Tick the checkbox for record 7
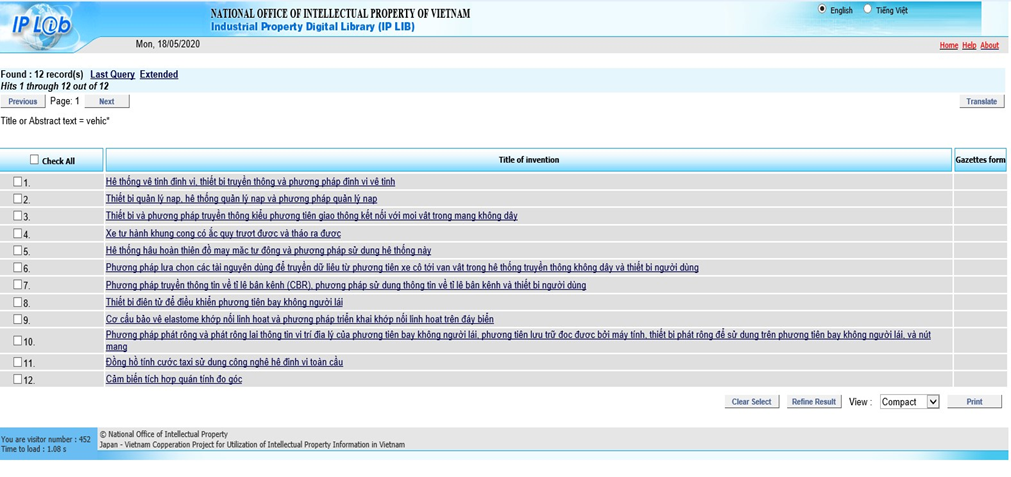Viewport: 1011px width, 477px height. click(17, 284)
